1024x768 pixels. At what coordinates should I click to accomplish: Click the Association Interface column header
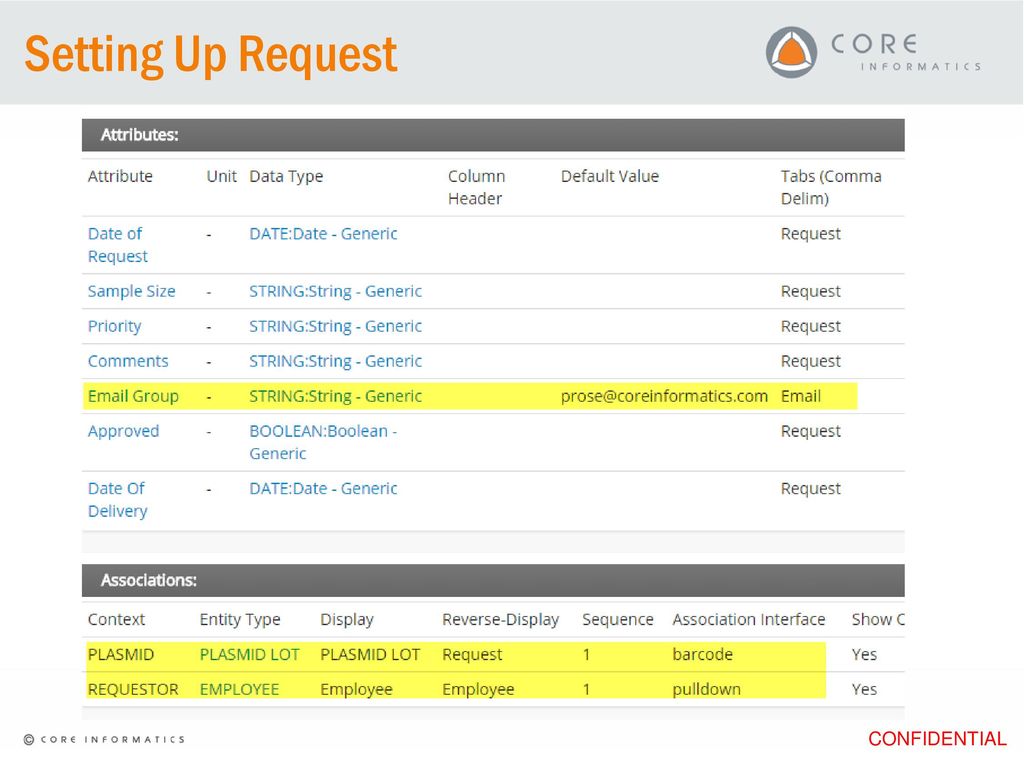(x=749, y=620)
